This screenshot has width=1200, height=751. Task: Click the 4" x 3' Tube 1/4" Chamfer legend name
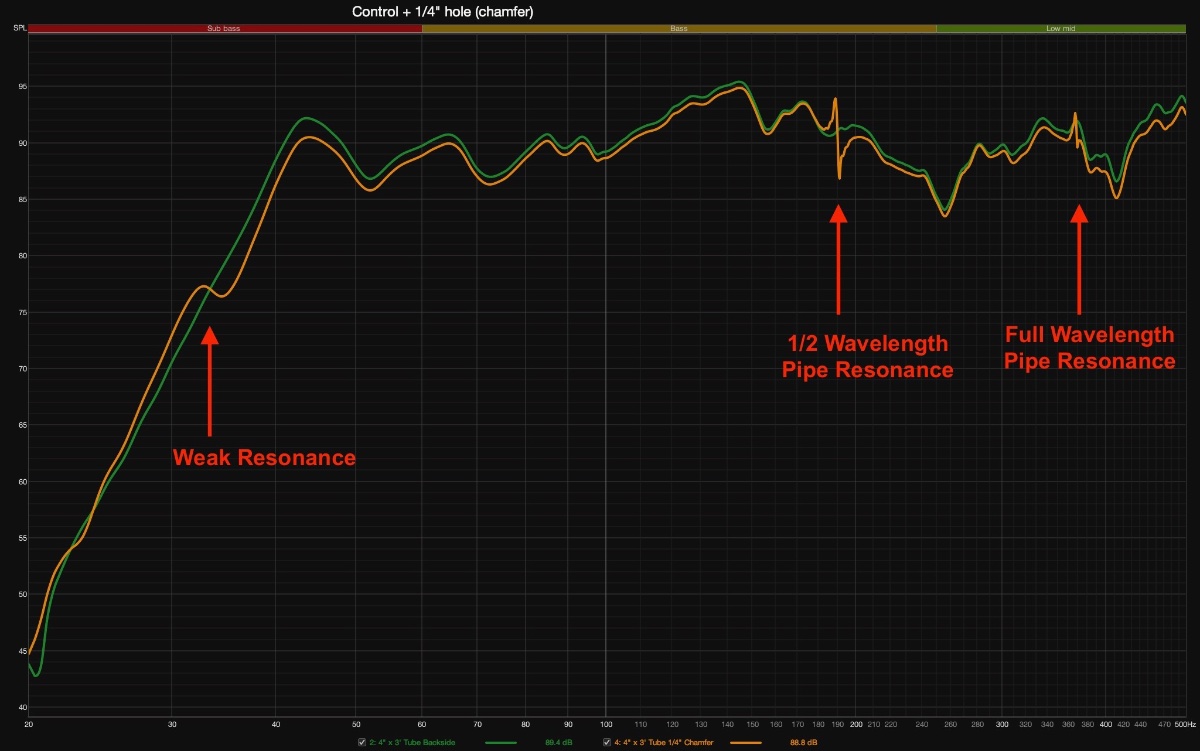tap(661, 742)
